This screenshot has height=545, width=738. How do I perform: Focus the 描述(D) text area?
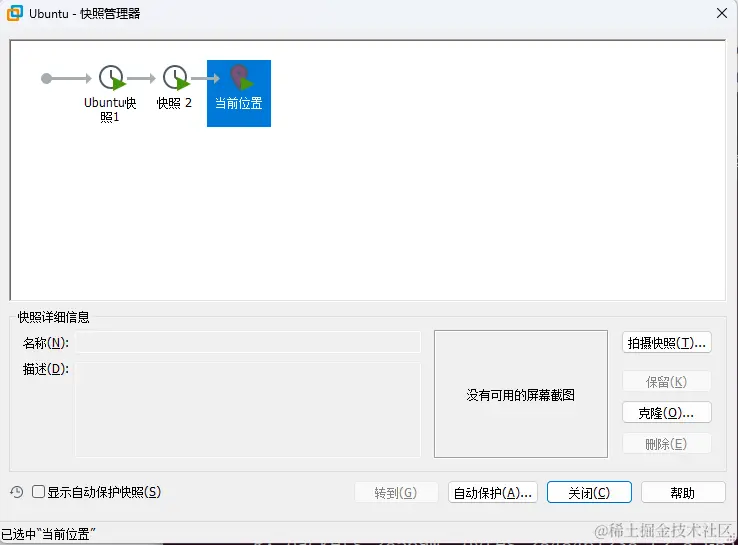[x=248, y=409]
